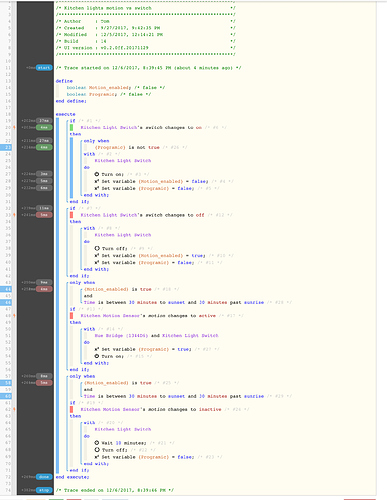Click the 'execute' keyword on line 18
387x500 pixels.
(65, 114)
